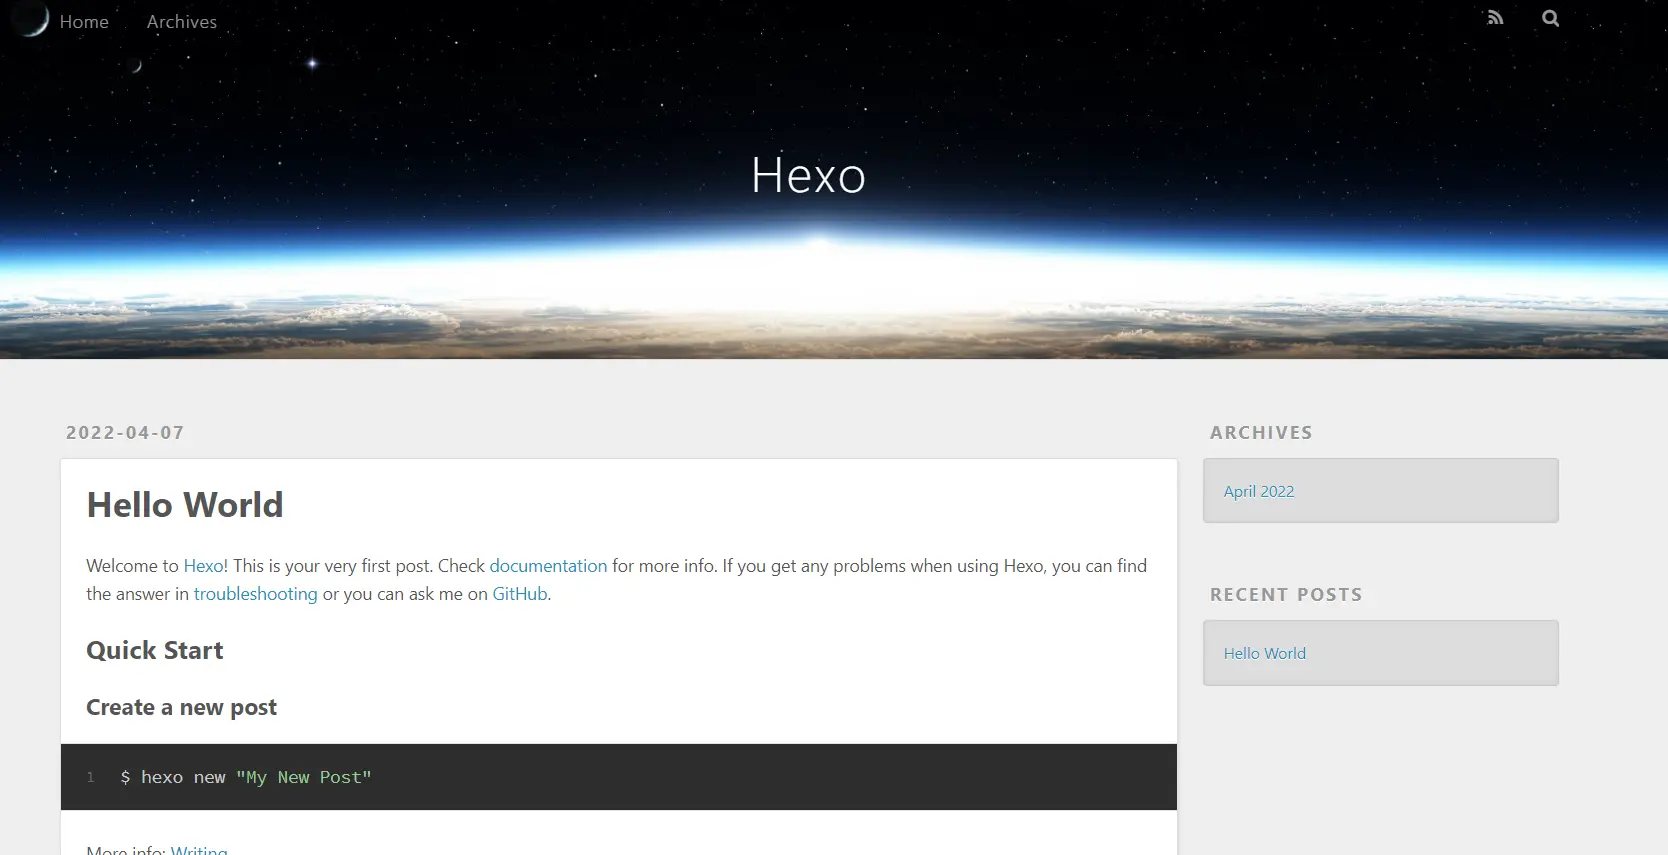Open the 2022-04-07 post date link
Viewport: 1668px width, 855px height.
tap(125, 433)
